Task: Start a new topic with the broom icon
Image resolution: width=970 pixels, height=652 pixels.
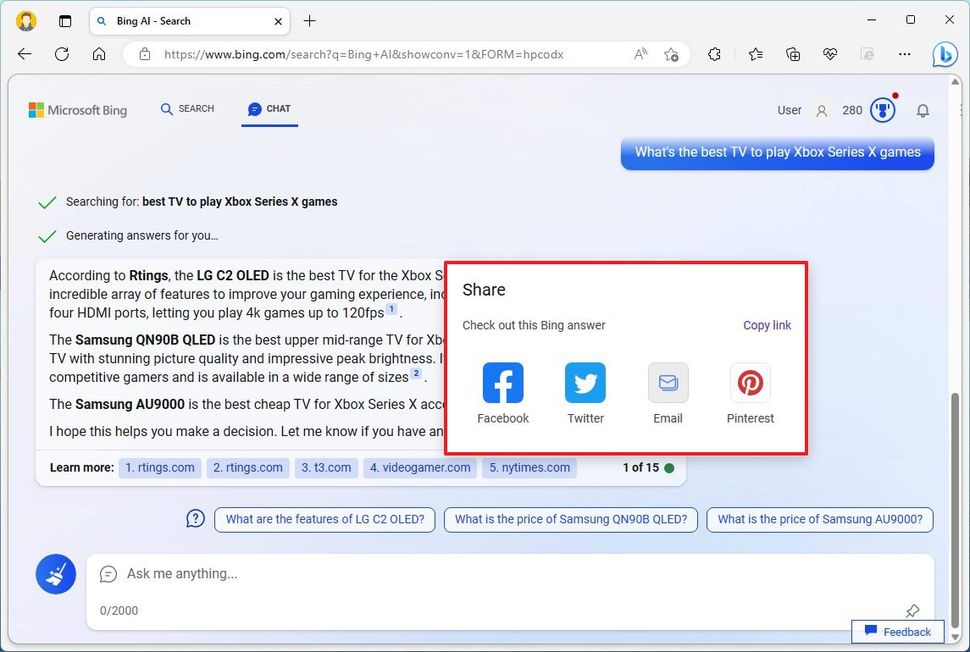Action: [56, 573]
